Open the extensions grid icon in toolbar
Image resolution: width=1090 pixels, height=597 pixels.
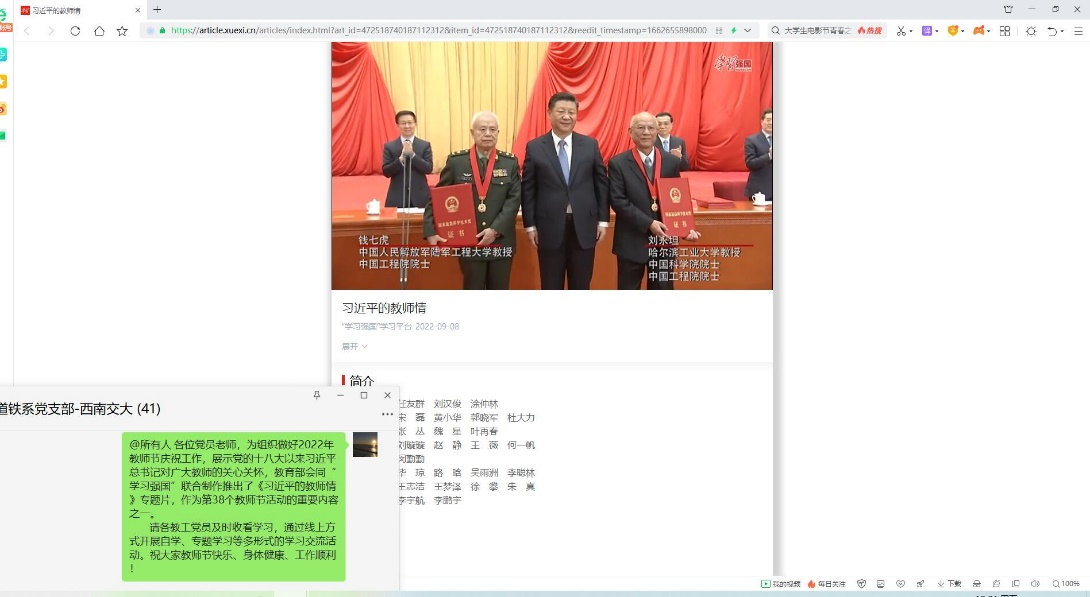click(1005, 31)
